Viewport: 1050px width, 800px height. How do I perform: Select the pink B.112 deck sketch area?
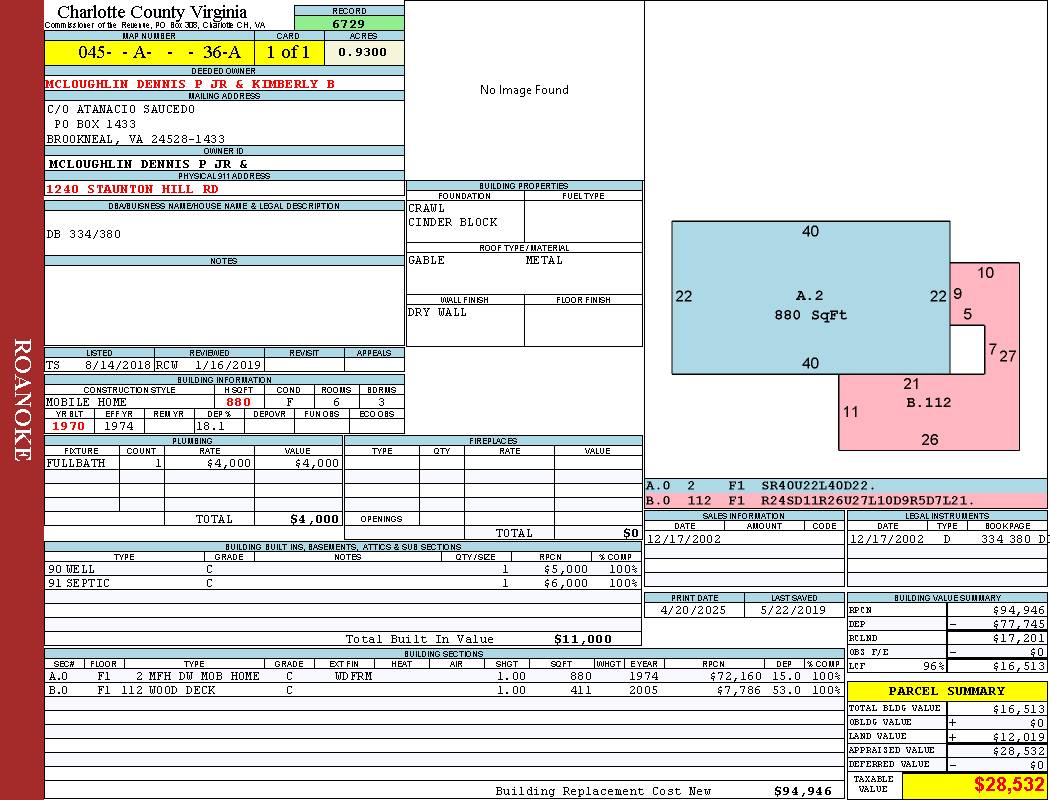click(928, 410)
